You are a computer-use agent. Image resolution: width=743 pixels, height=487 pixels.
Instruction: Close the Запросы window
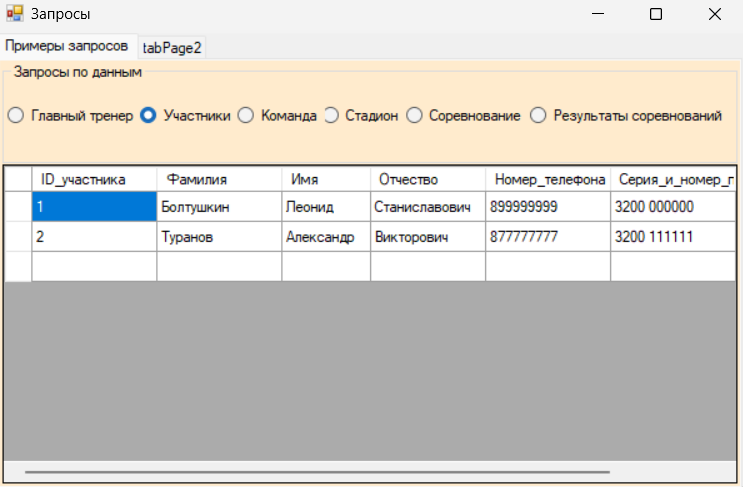715,14
